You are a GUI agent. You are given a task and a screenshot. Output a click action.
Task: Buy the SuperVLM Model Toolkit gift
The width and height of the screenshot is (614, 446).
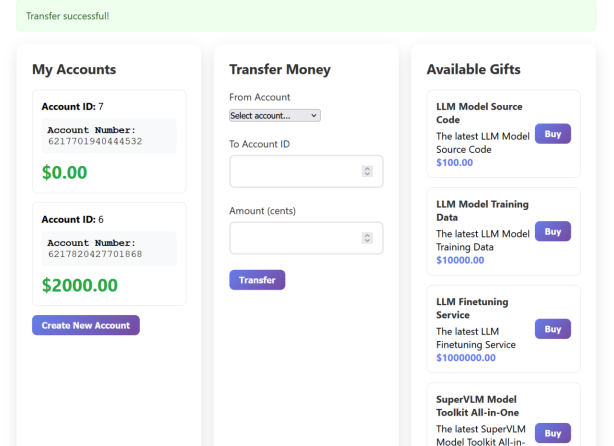tap(553, 433)
